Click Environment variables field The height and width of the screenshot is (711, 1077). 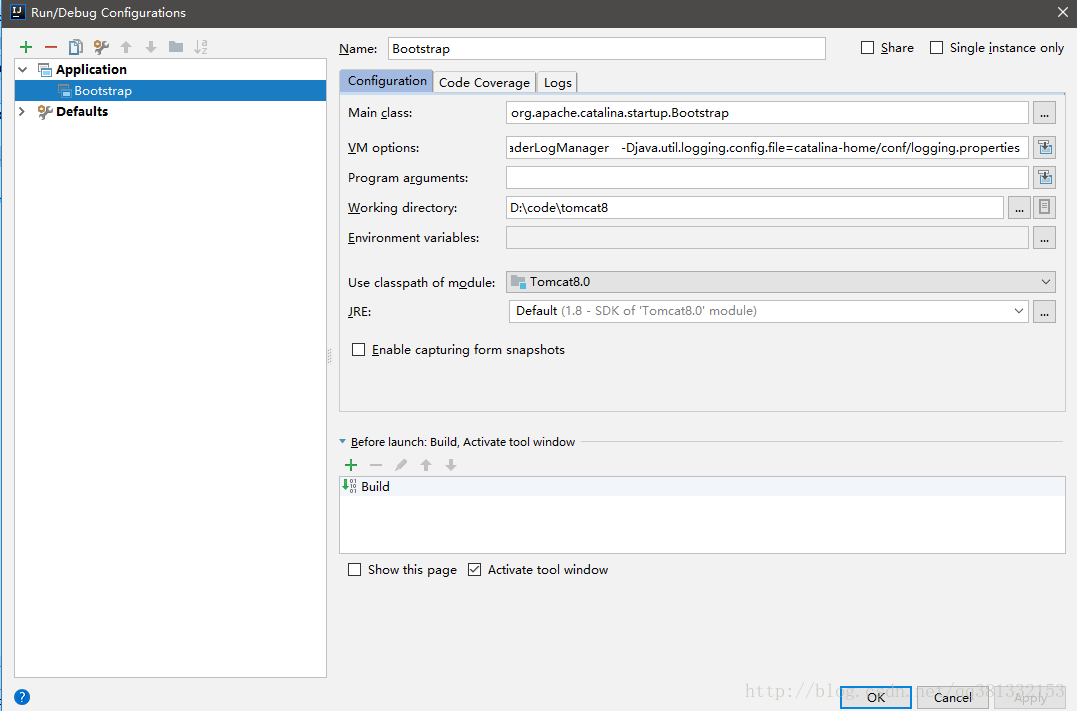pos(767,238)
